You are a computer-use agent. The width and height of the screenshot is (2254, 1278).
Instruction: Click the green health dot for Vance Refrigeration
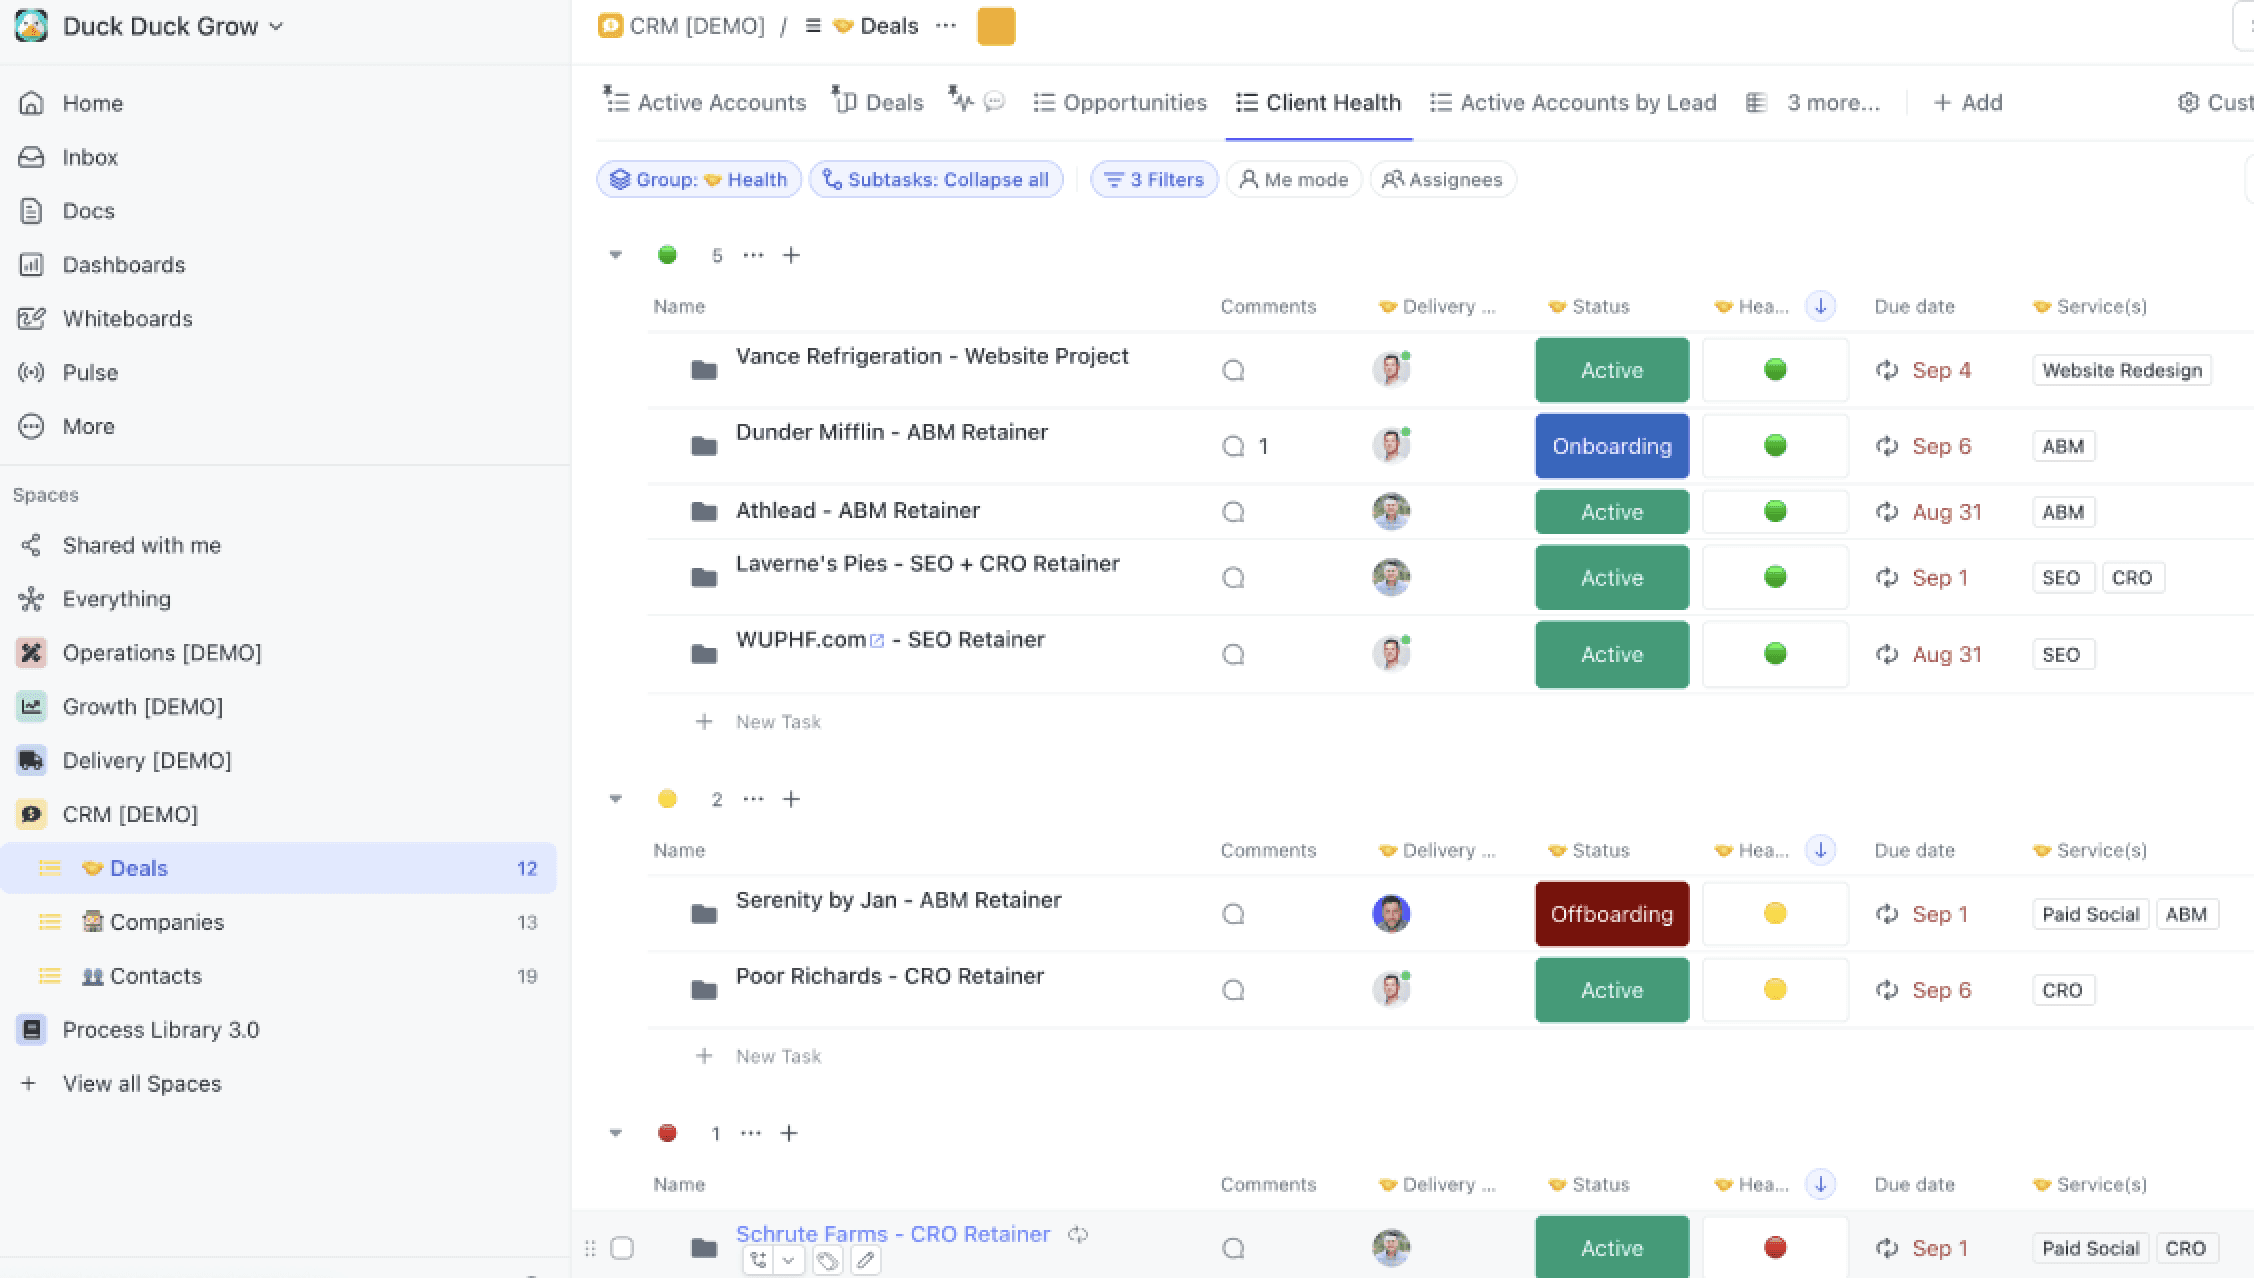tap(1775, 370)
